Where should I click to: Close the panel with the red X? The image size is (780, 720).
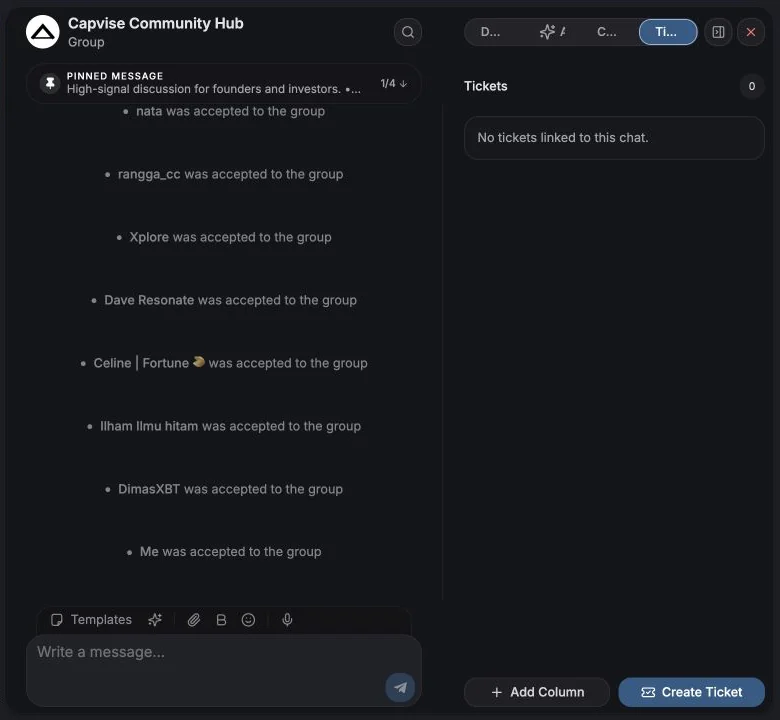tap(751, 32)
